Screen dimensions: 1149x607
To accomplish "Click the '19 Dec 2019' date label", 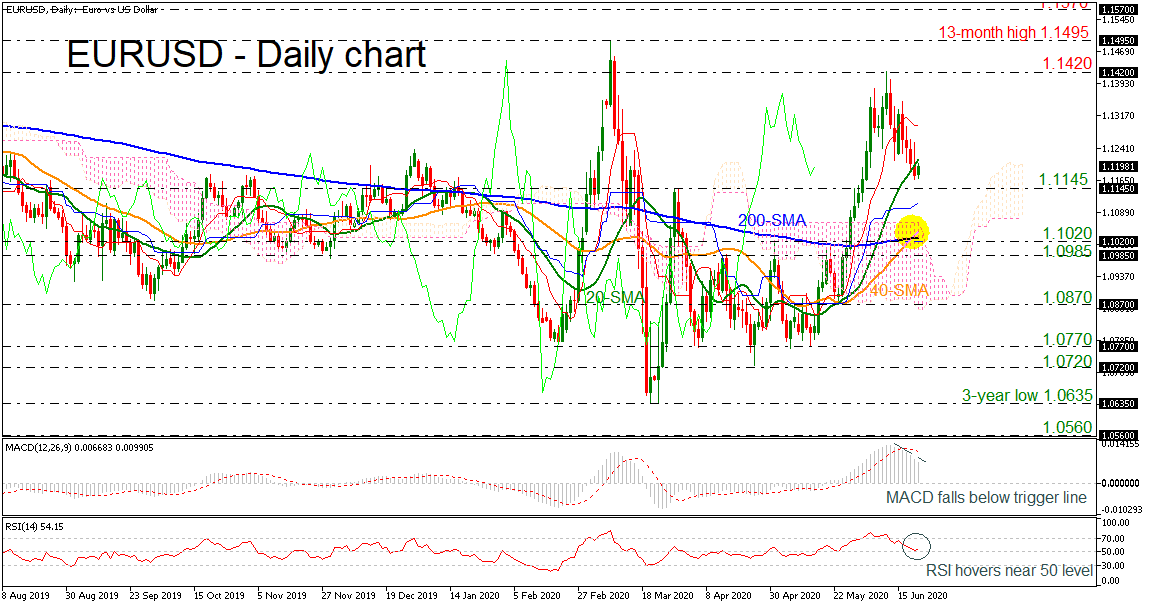I will 412,596.
